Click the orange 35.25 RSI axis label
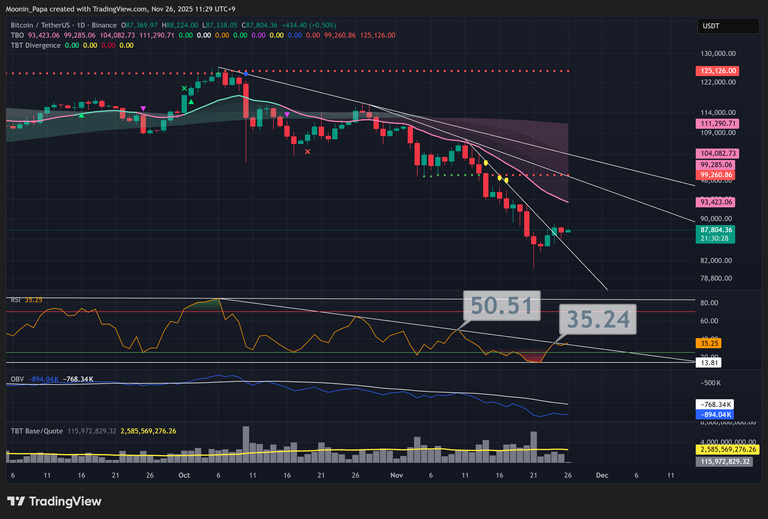Screen dimensions: 768x519 click(709, 343)
